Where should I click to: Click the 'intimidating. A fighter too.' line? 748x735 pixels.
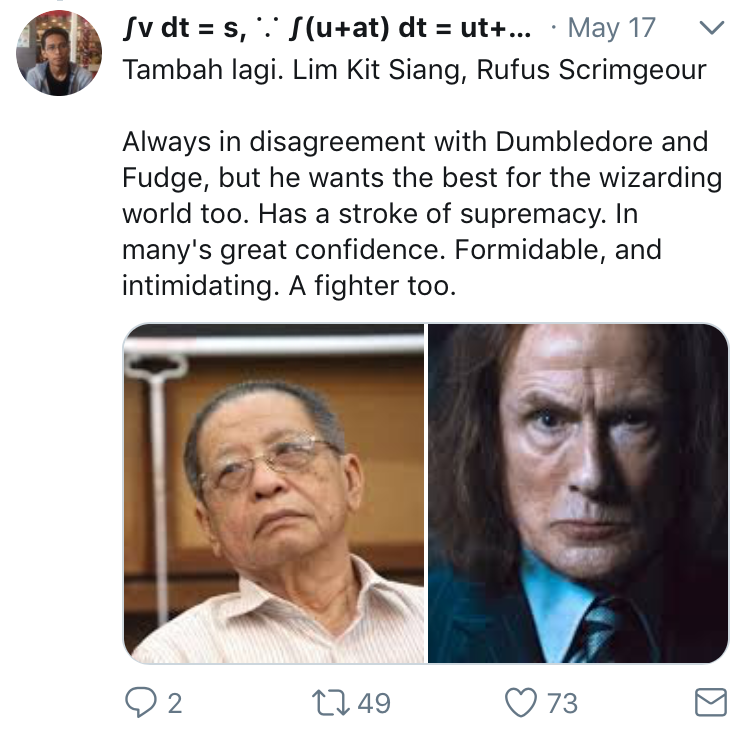288,286
